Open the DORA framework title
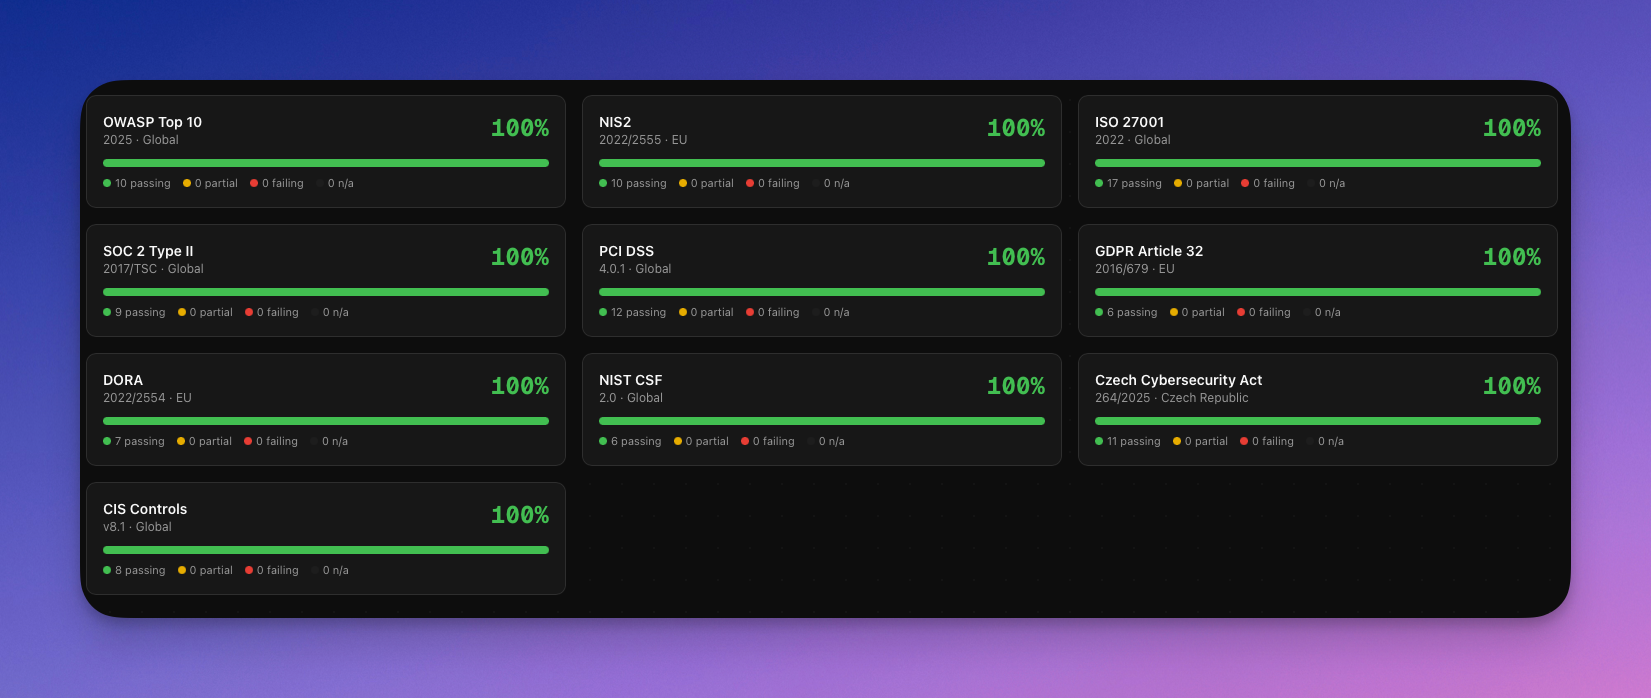Viewport: 1651px width, 698px height. [123, 380]
